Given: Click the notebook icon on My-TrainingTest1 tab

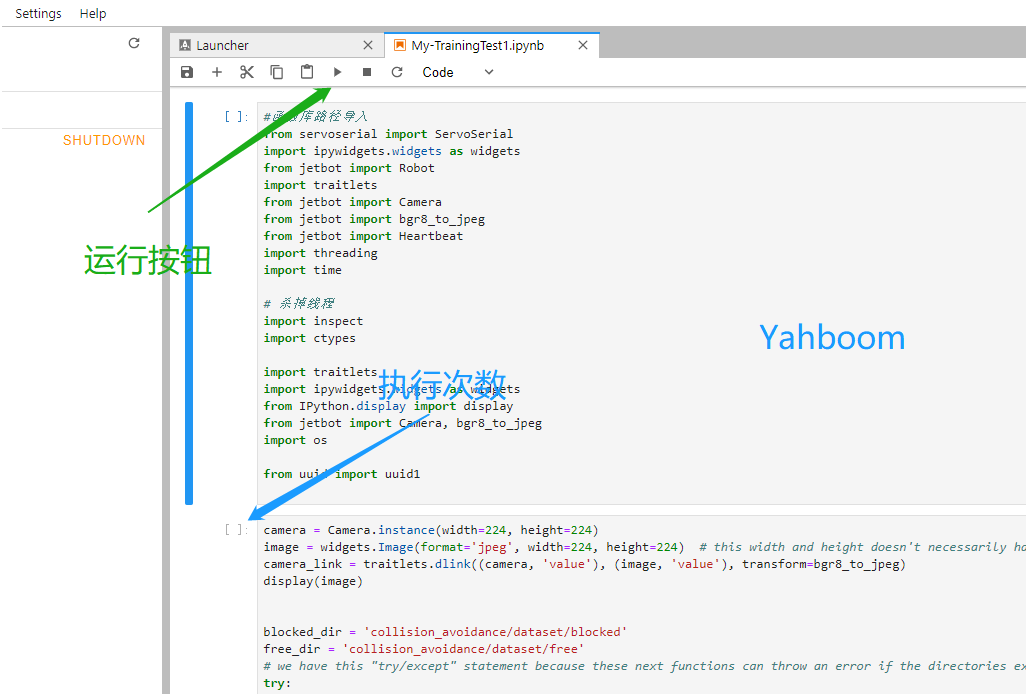Looking at the screenshot, I should 399,45.
